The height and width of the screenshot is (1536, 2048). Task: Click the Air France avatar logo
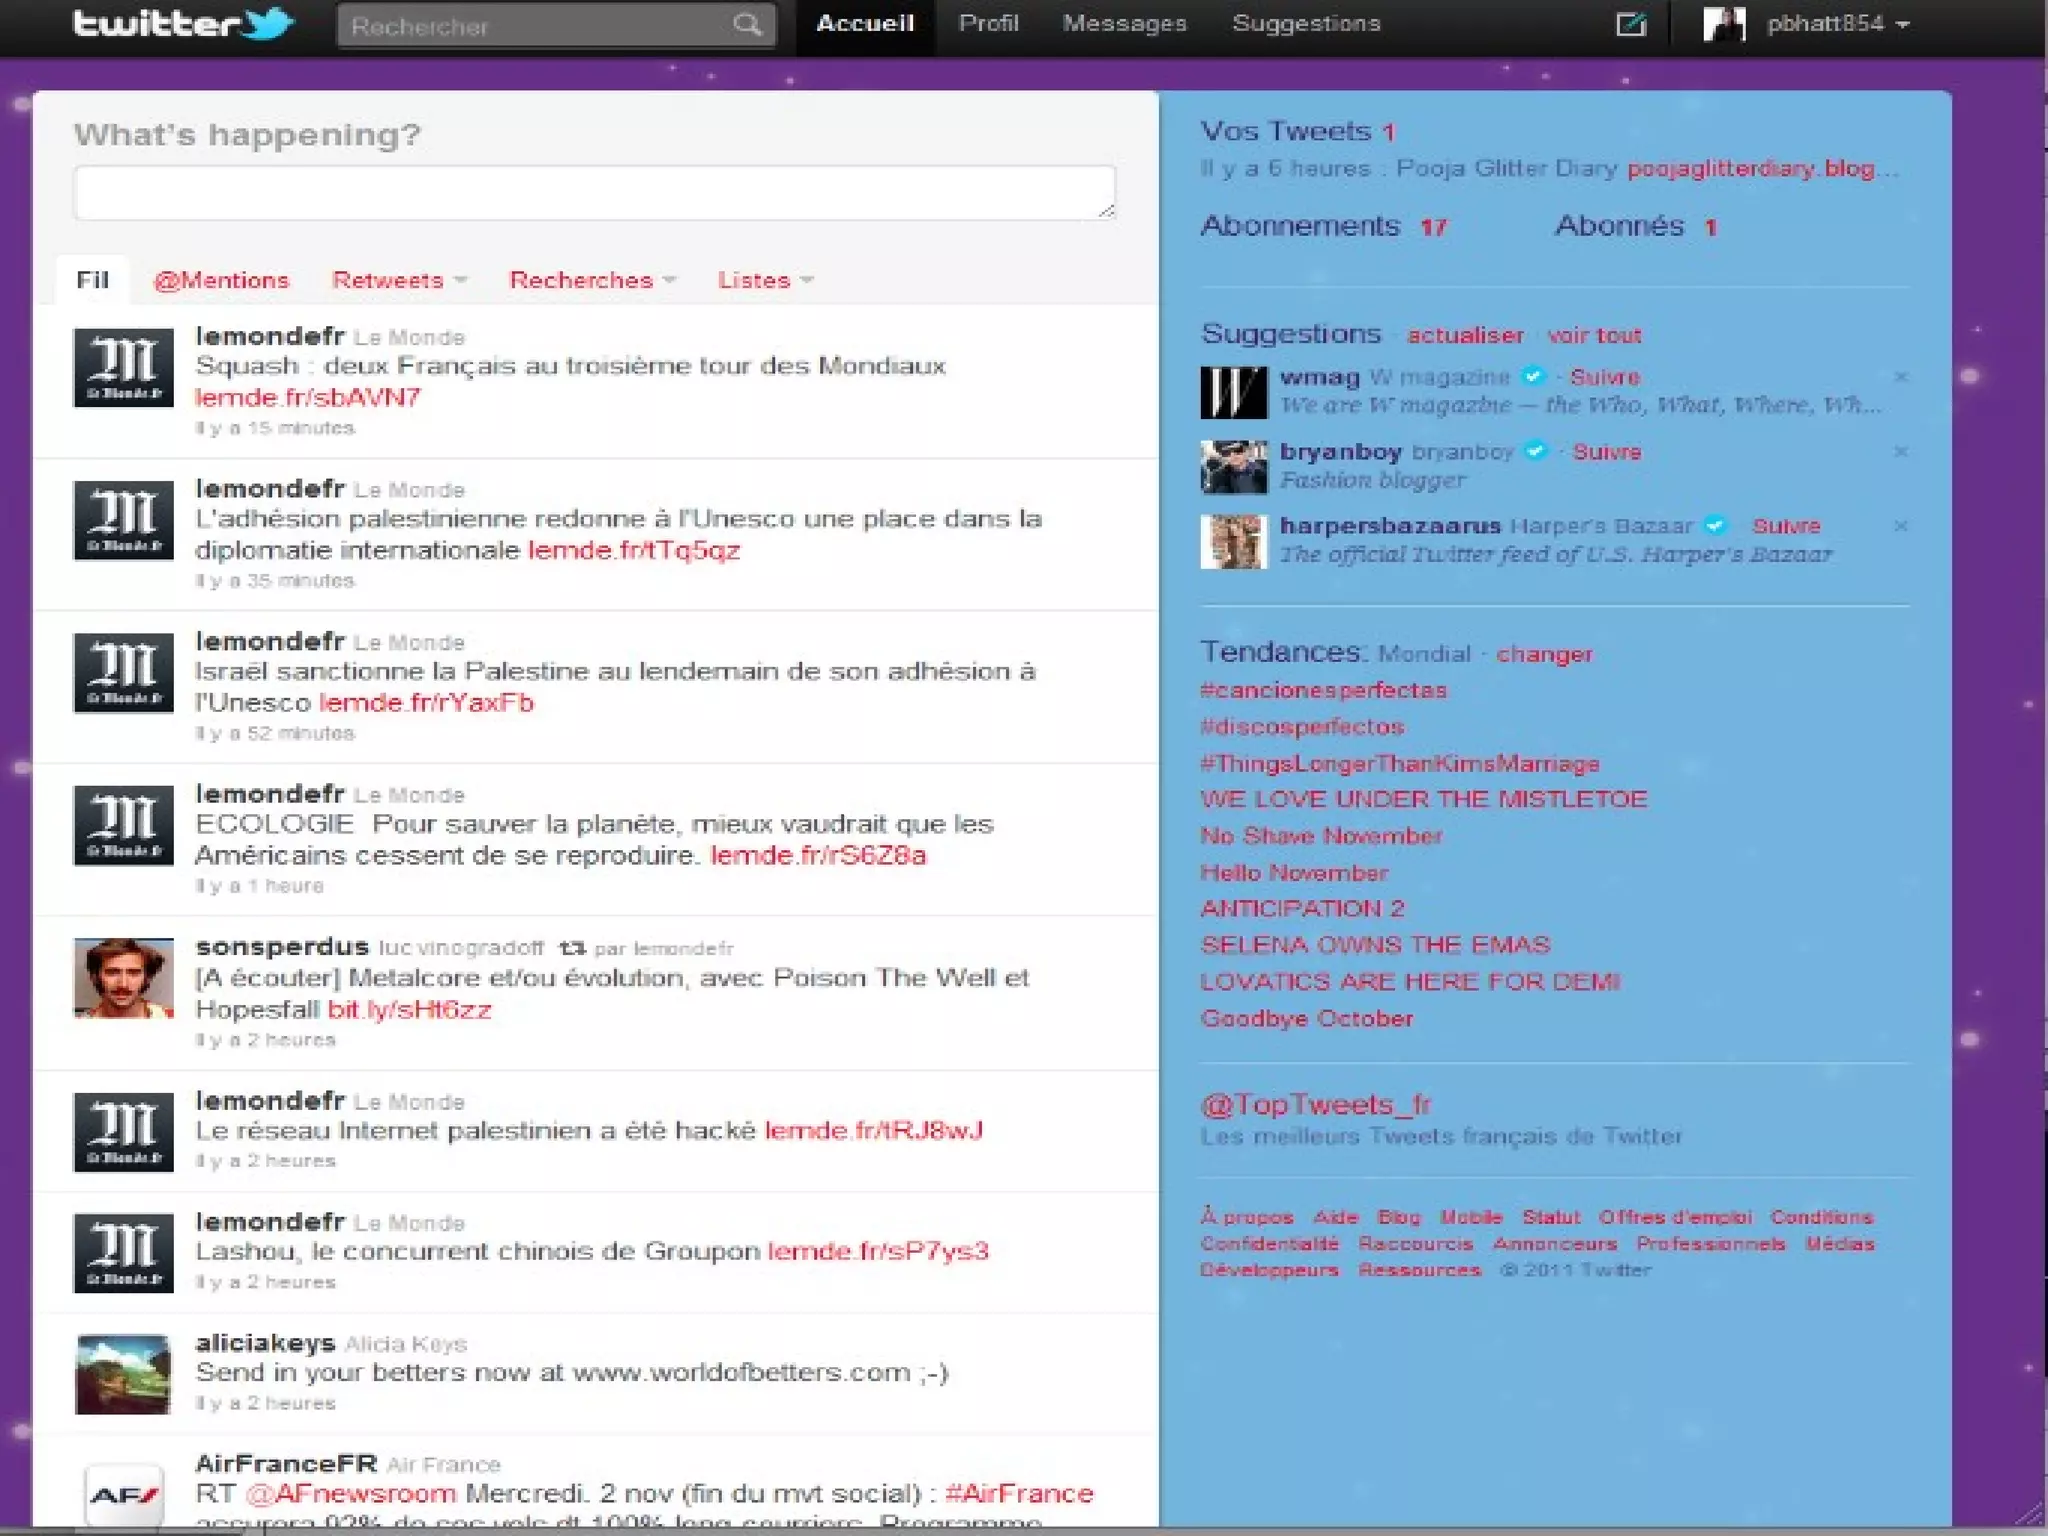[124, 1496]
